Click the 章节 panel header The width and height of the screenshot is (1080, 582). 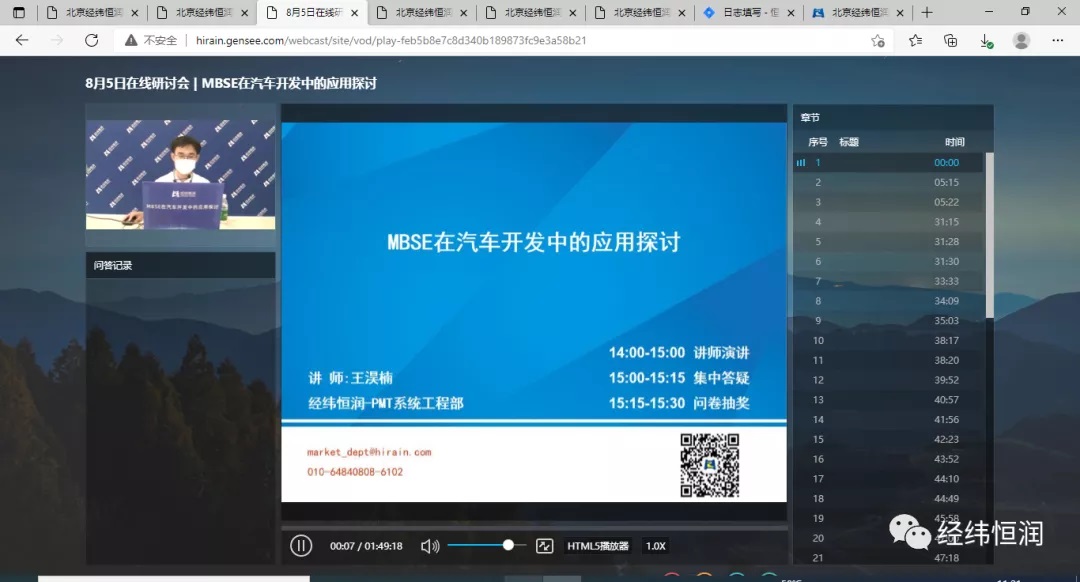(893, 118)
